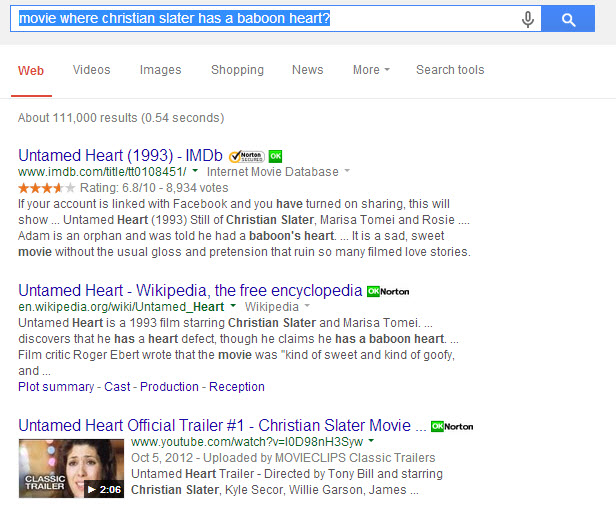Open Search tools options
This screenshot has height=508, width=616.
450,70
